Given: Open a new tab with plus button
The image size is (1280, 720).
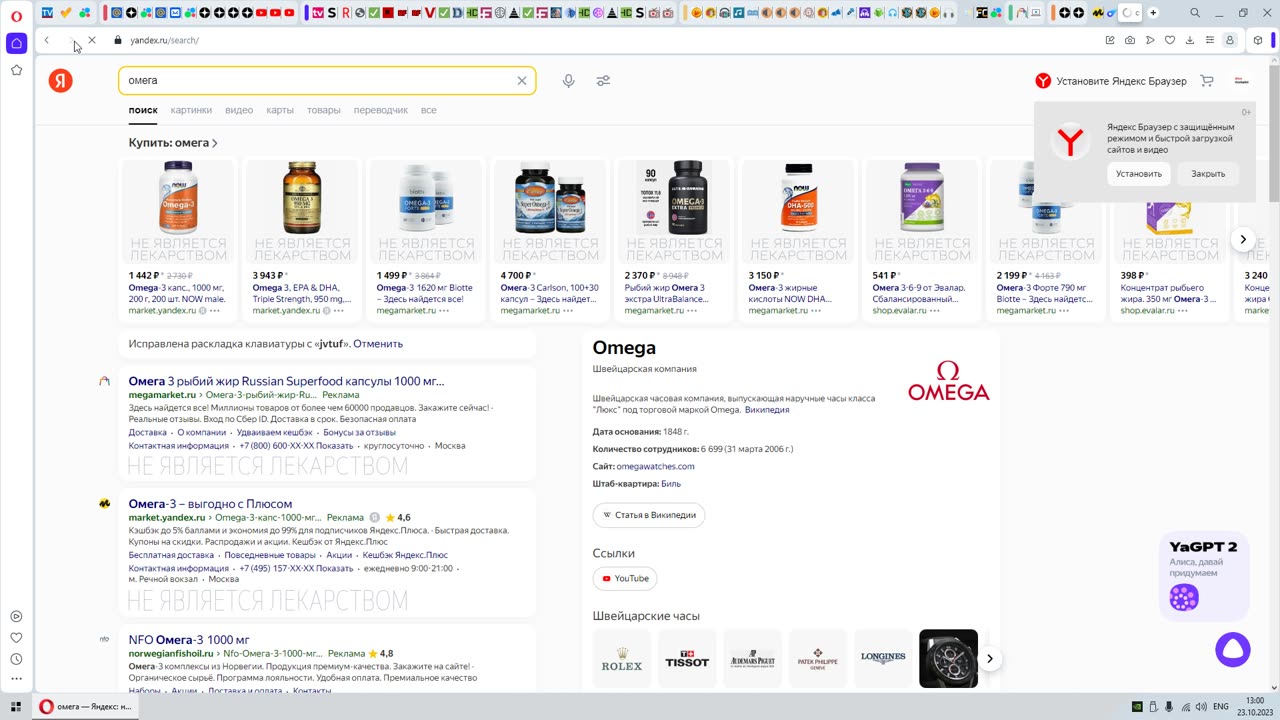Looking at the screenshot, I should click(x=1153, y=13).
